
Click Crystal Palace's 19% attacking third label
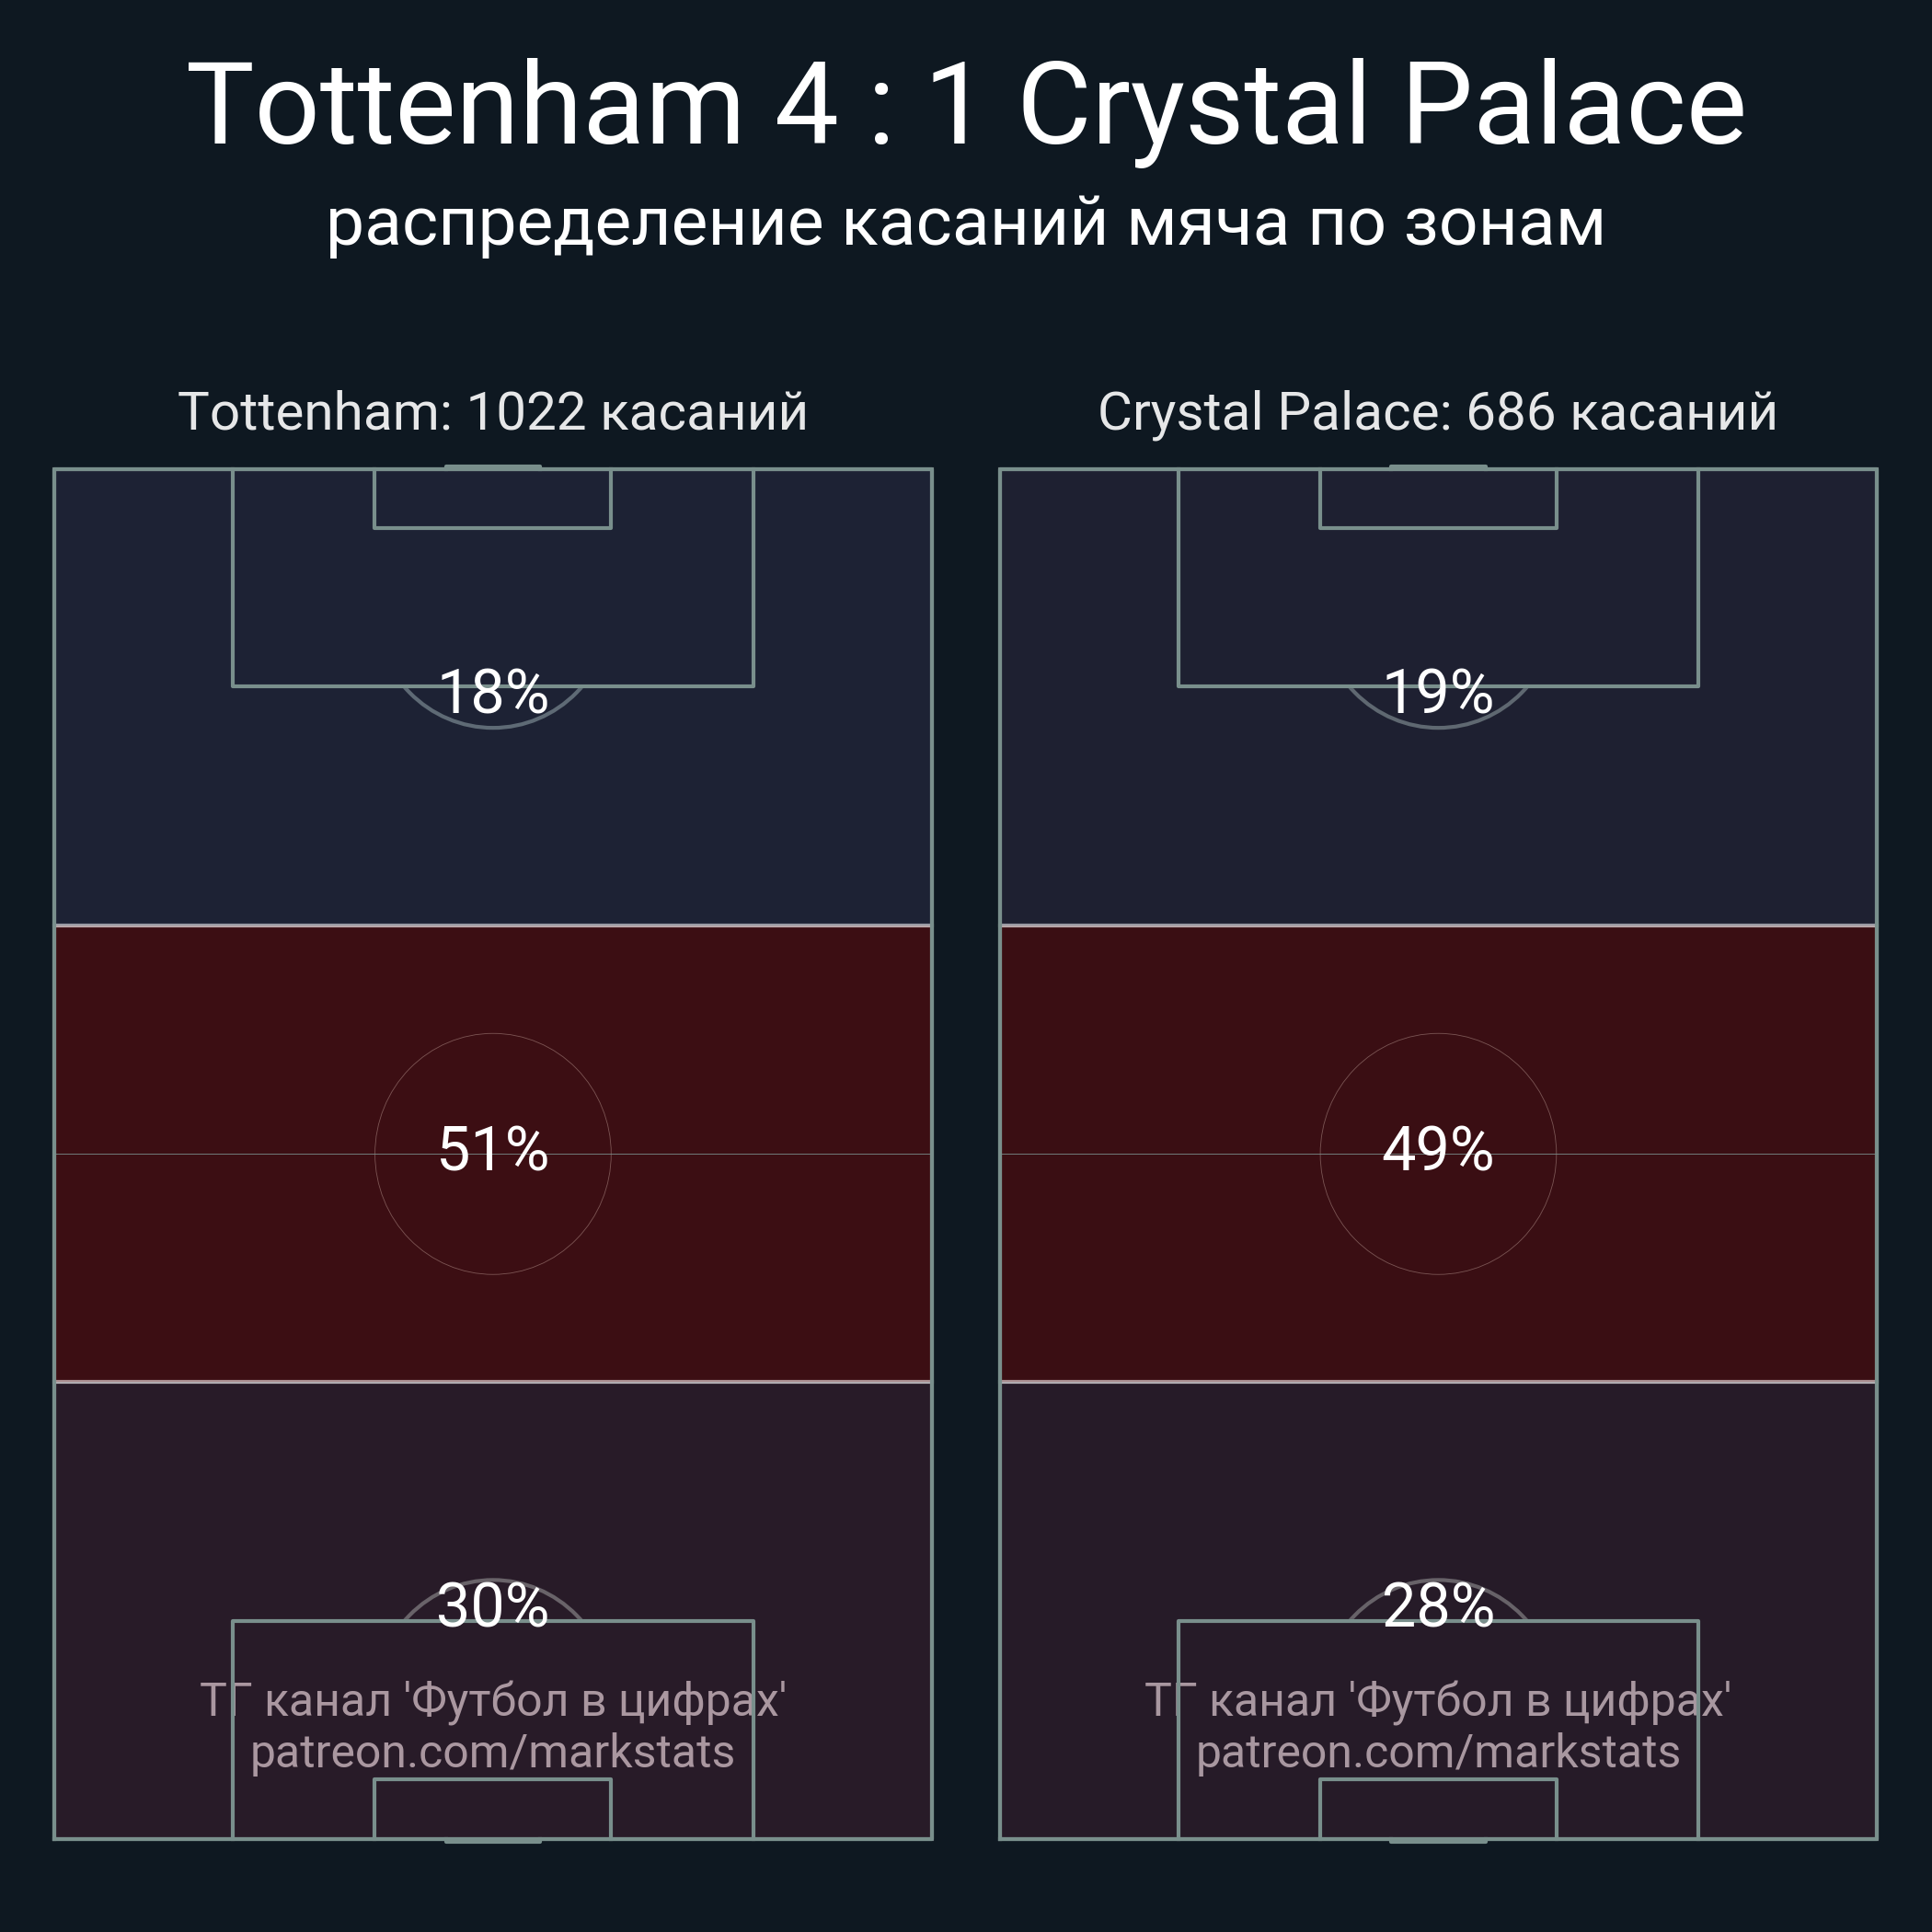[1438, 691]
